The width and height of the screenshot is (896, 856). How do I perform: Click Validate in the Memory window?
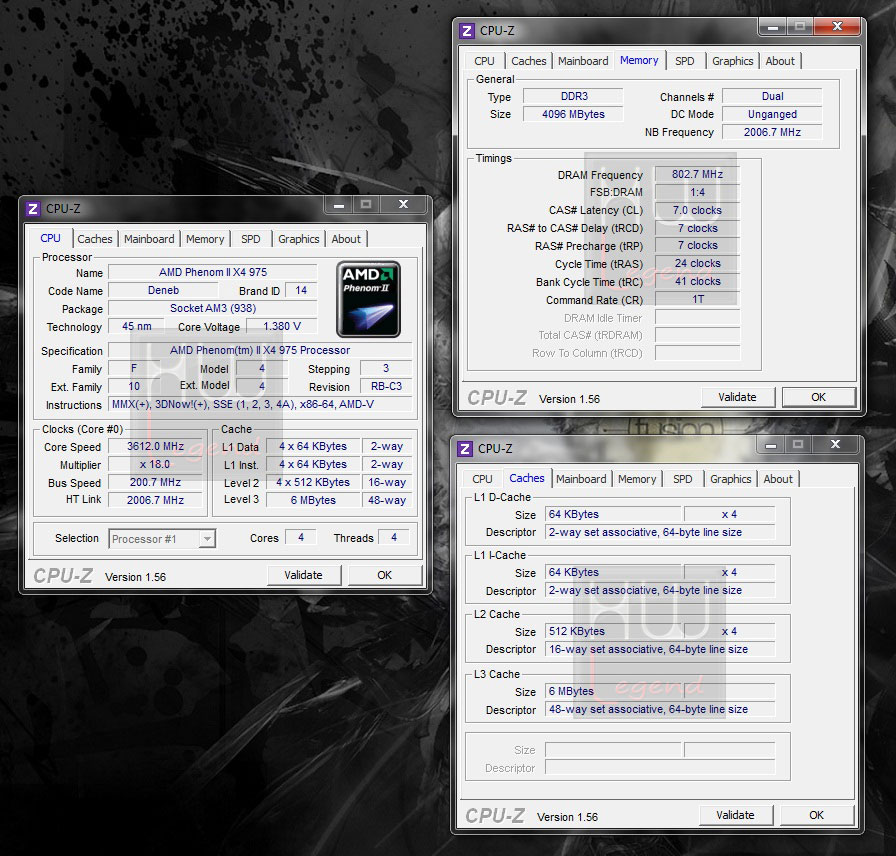[737, 397]
